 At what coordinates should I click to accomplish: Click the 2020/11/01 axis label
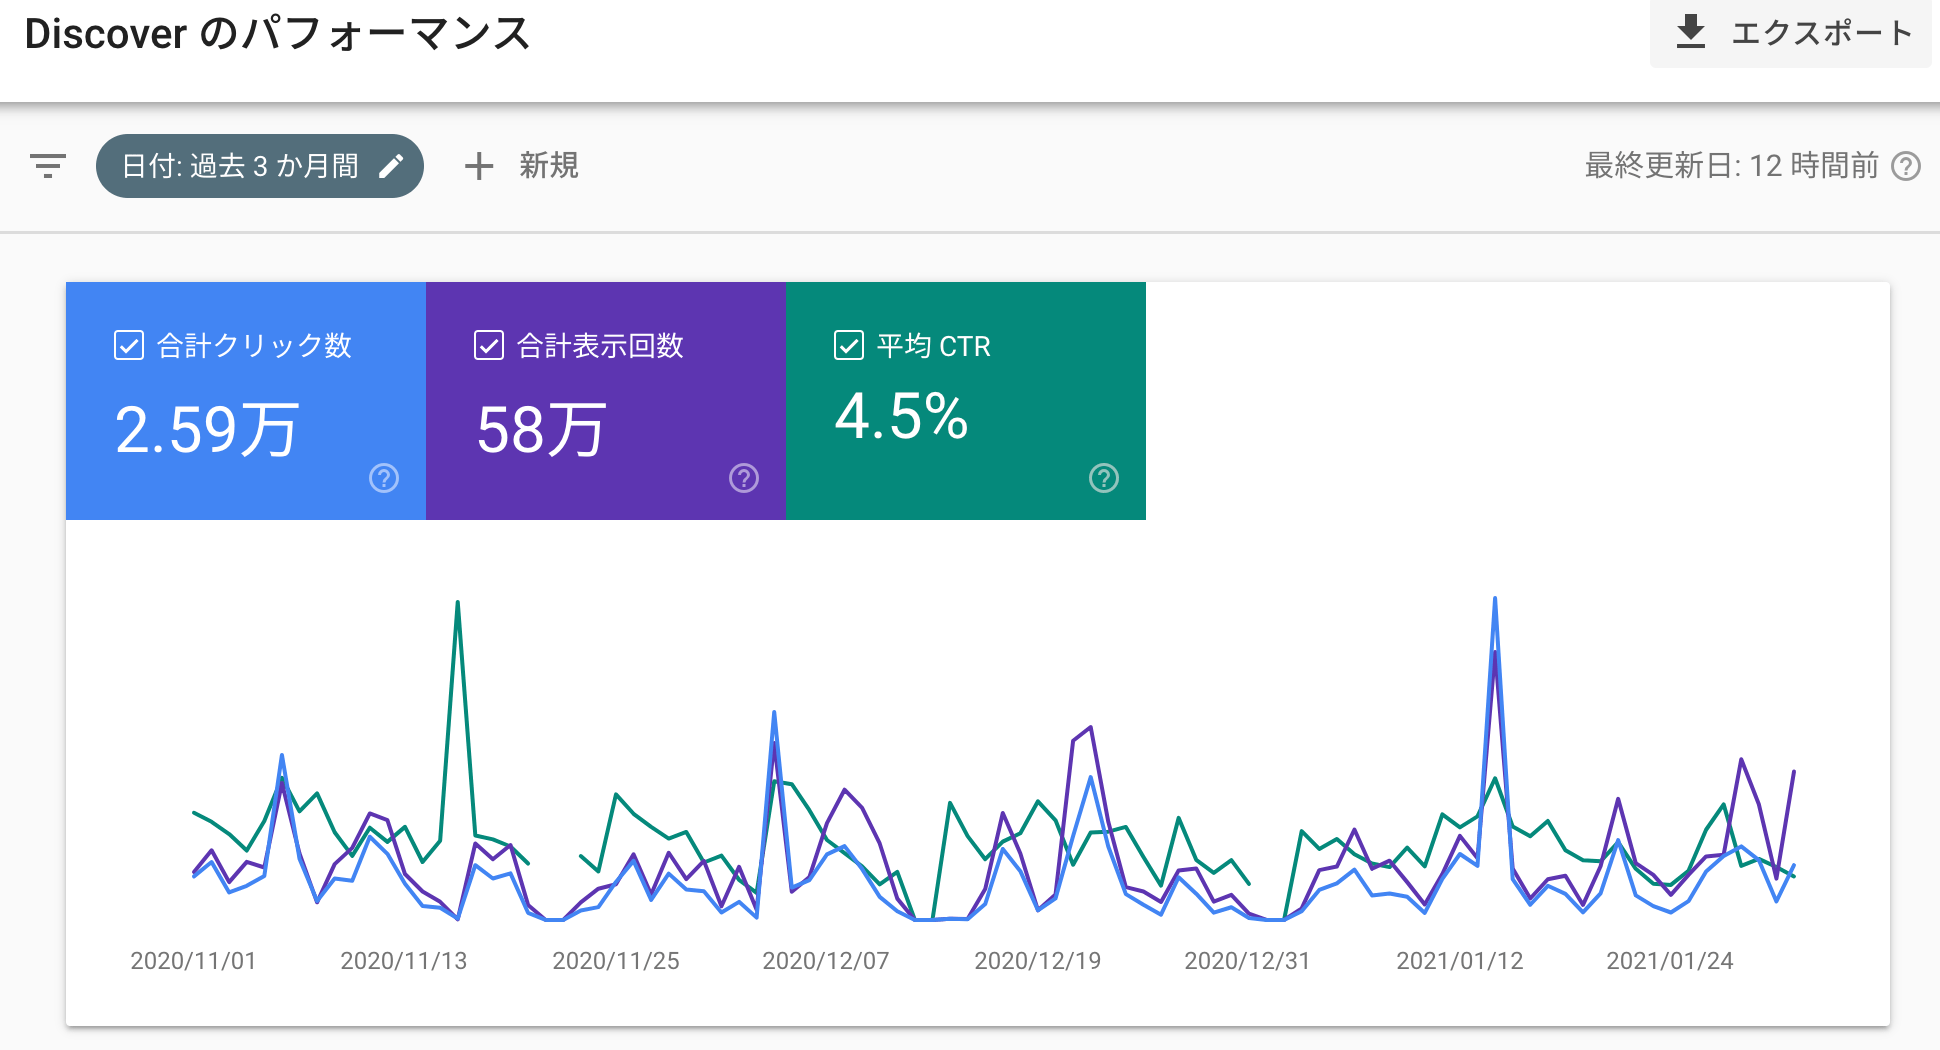click(x=193, y=961)
